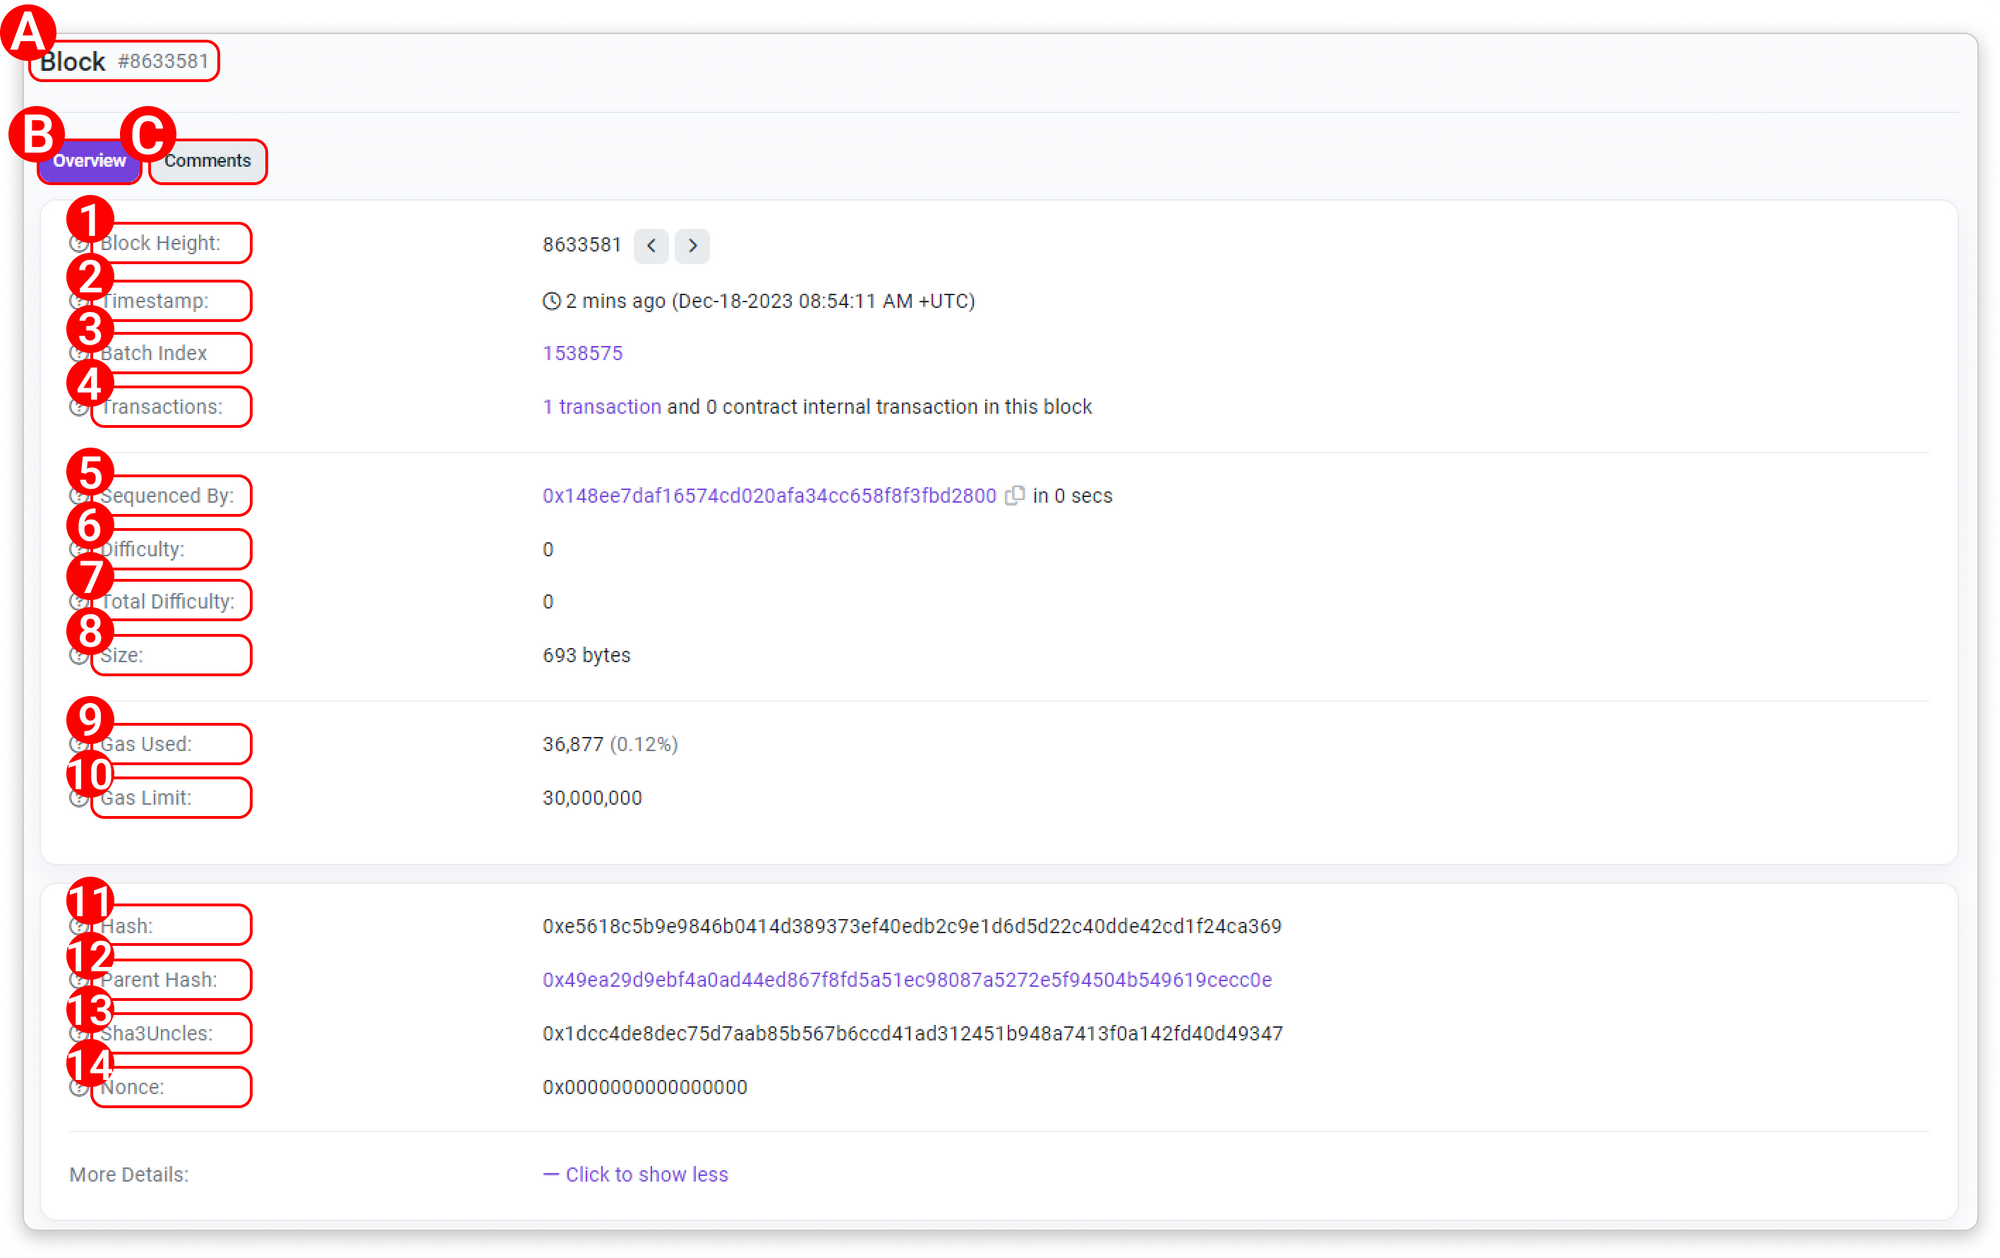
Task: Click the help icon beside Nonce
Action: [x=78, y=1088]
